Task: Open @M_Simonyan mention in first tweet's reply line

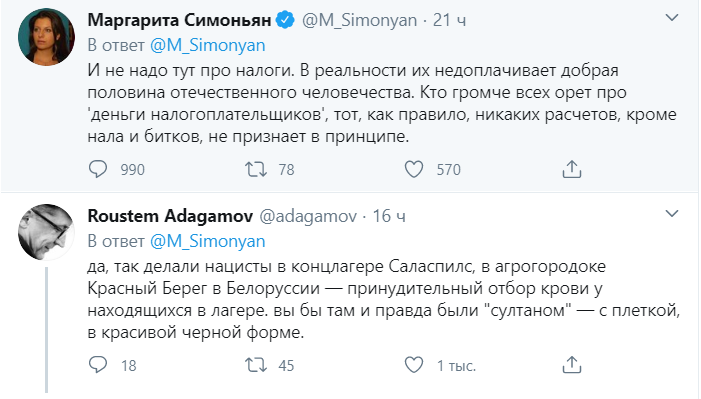Action: (207, 46)
